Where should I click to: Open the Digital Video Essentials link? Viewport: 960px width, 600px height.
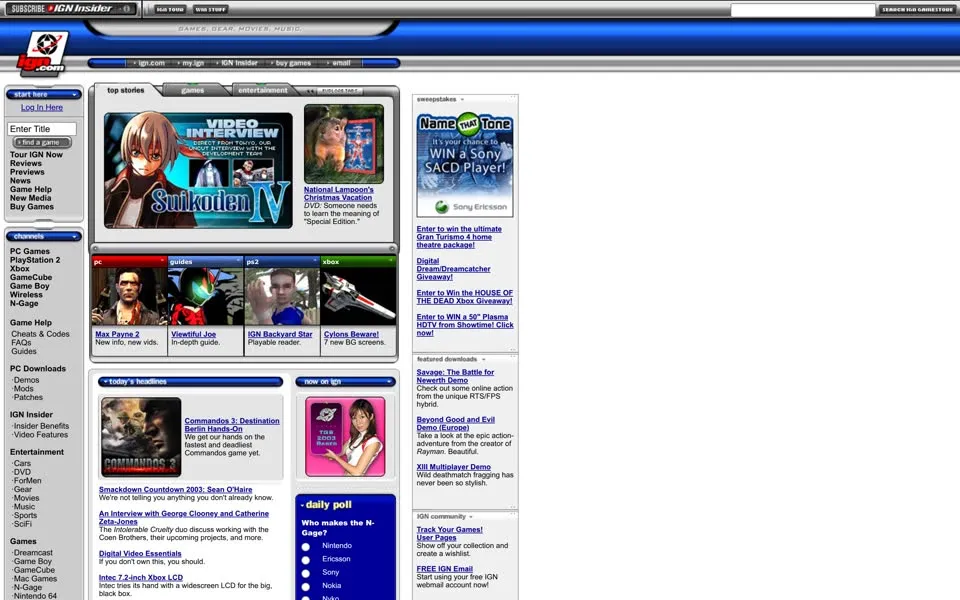pyautogui.click(x=140, y=553)
